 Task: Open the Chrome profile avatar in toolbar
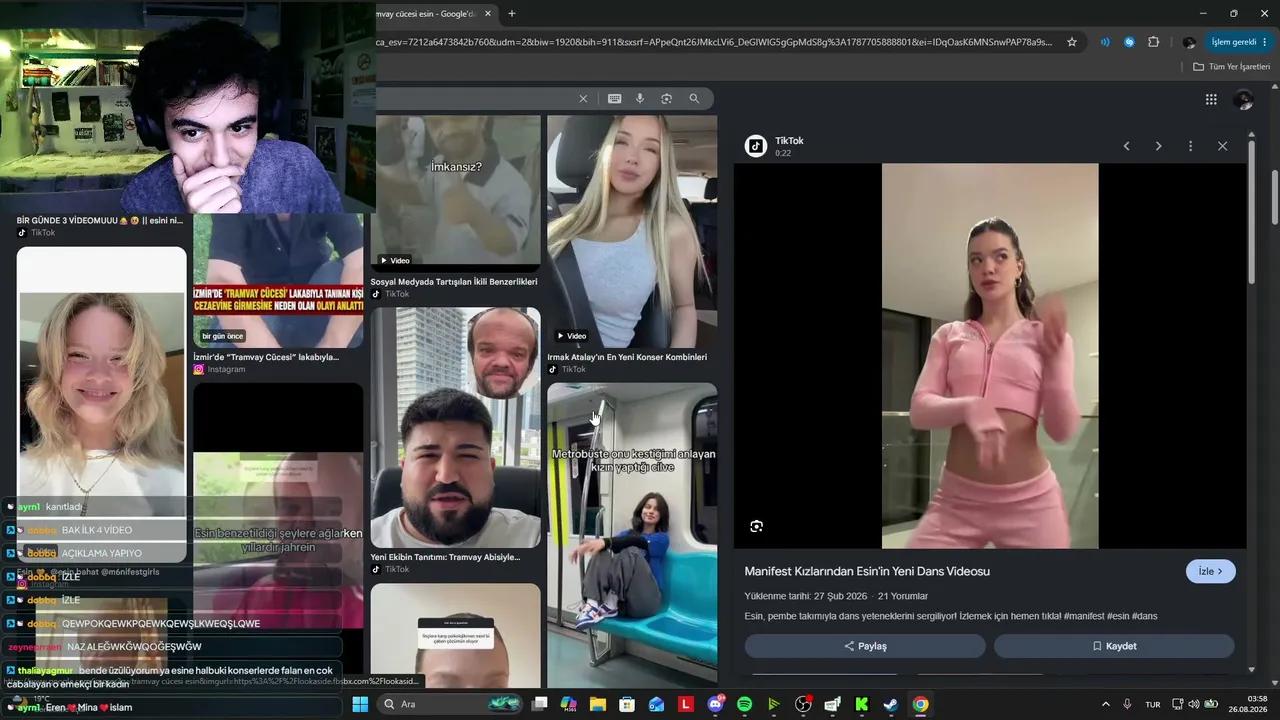click(x=1189, y=42)
